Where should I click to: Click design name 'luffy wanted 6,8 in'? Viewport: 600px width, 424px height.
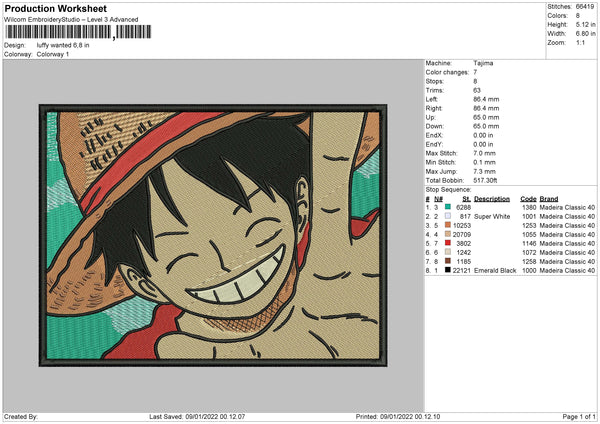click(x=63, y=45)
